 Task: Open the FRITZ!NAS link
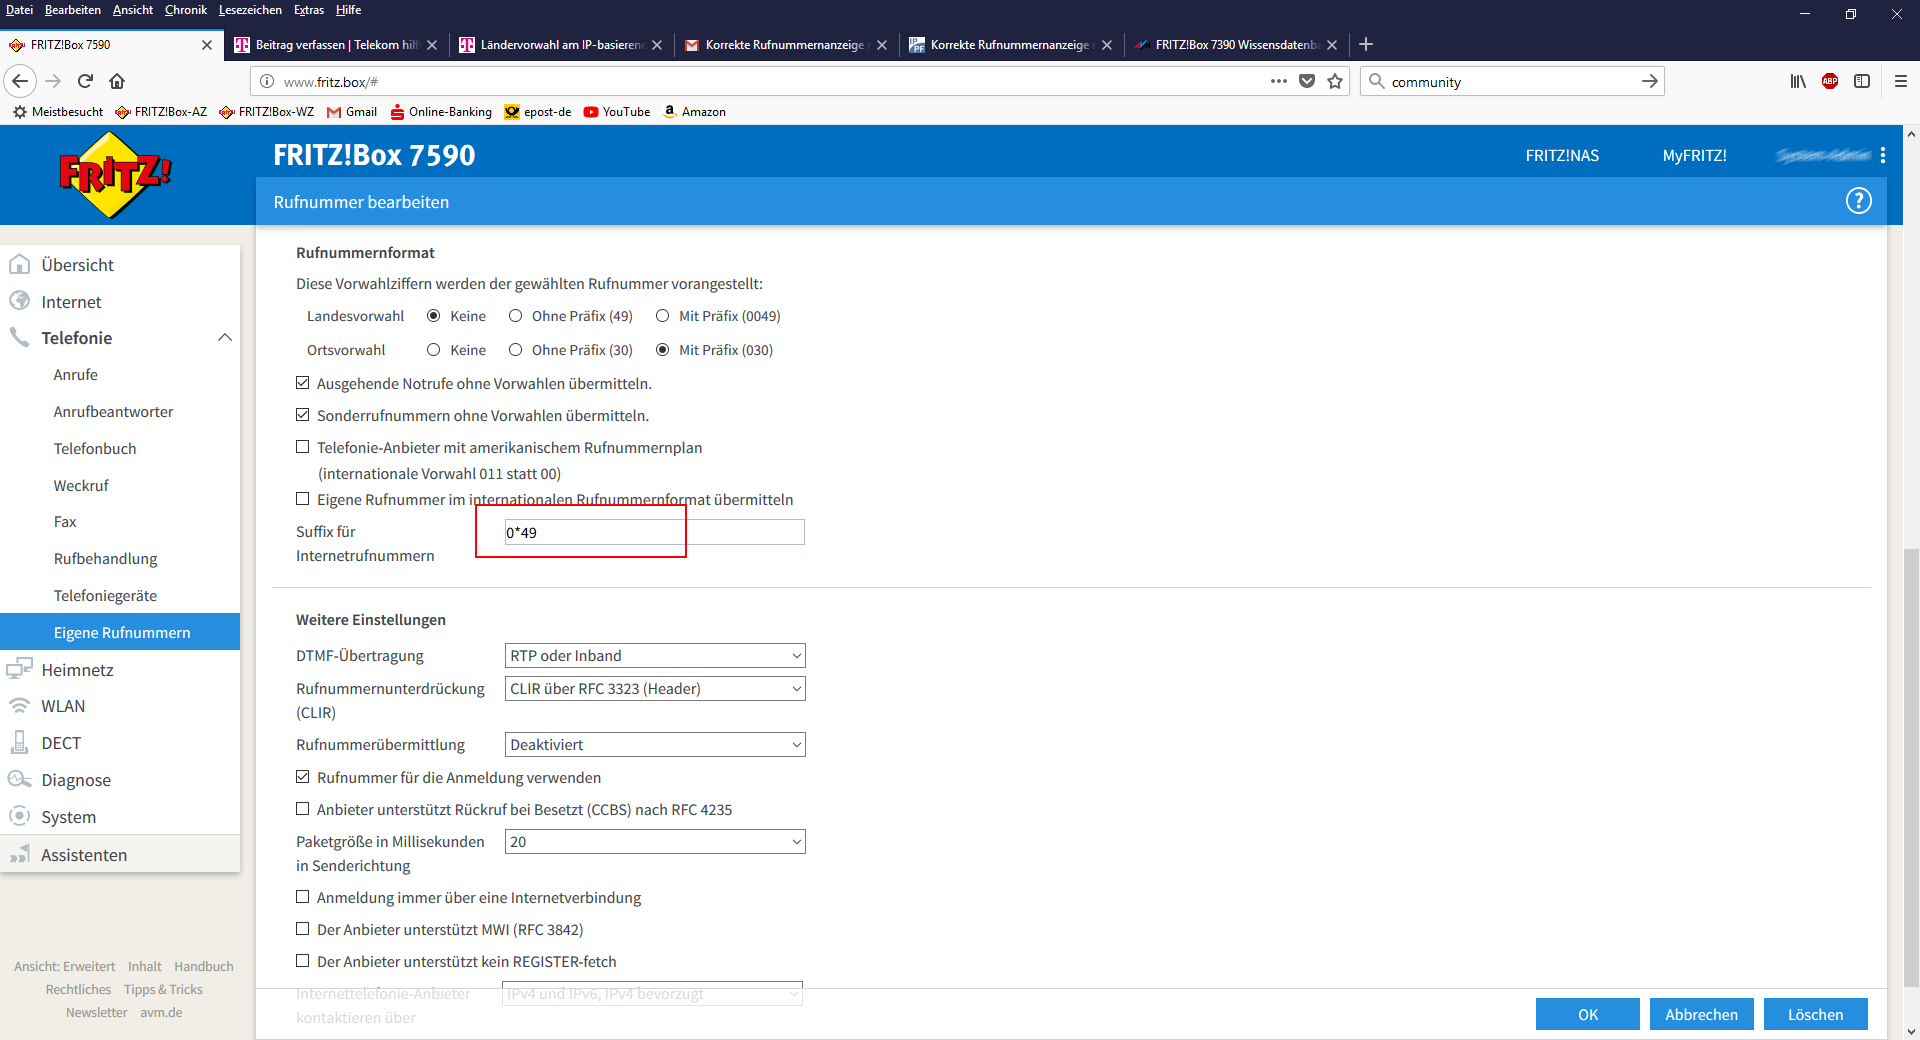pos(1562,155)
